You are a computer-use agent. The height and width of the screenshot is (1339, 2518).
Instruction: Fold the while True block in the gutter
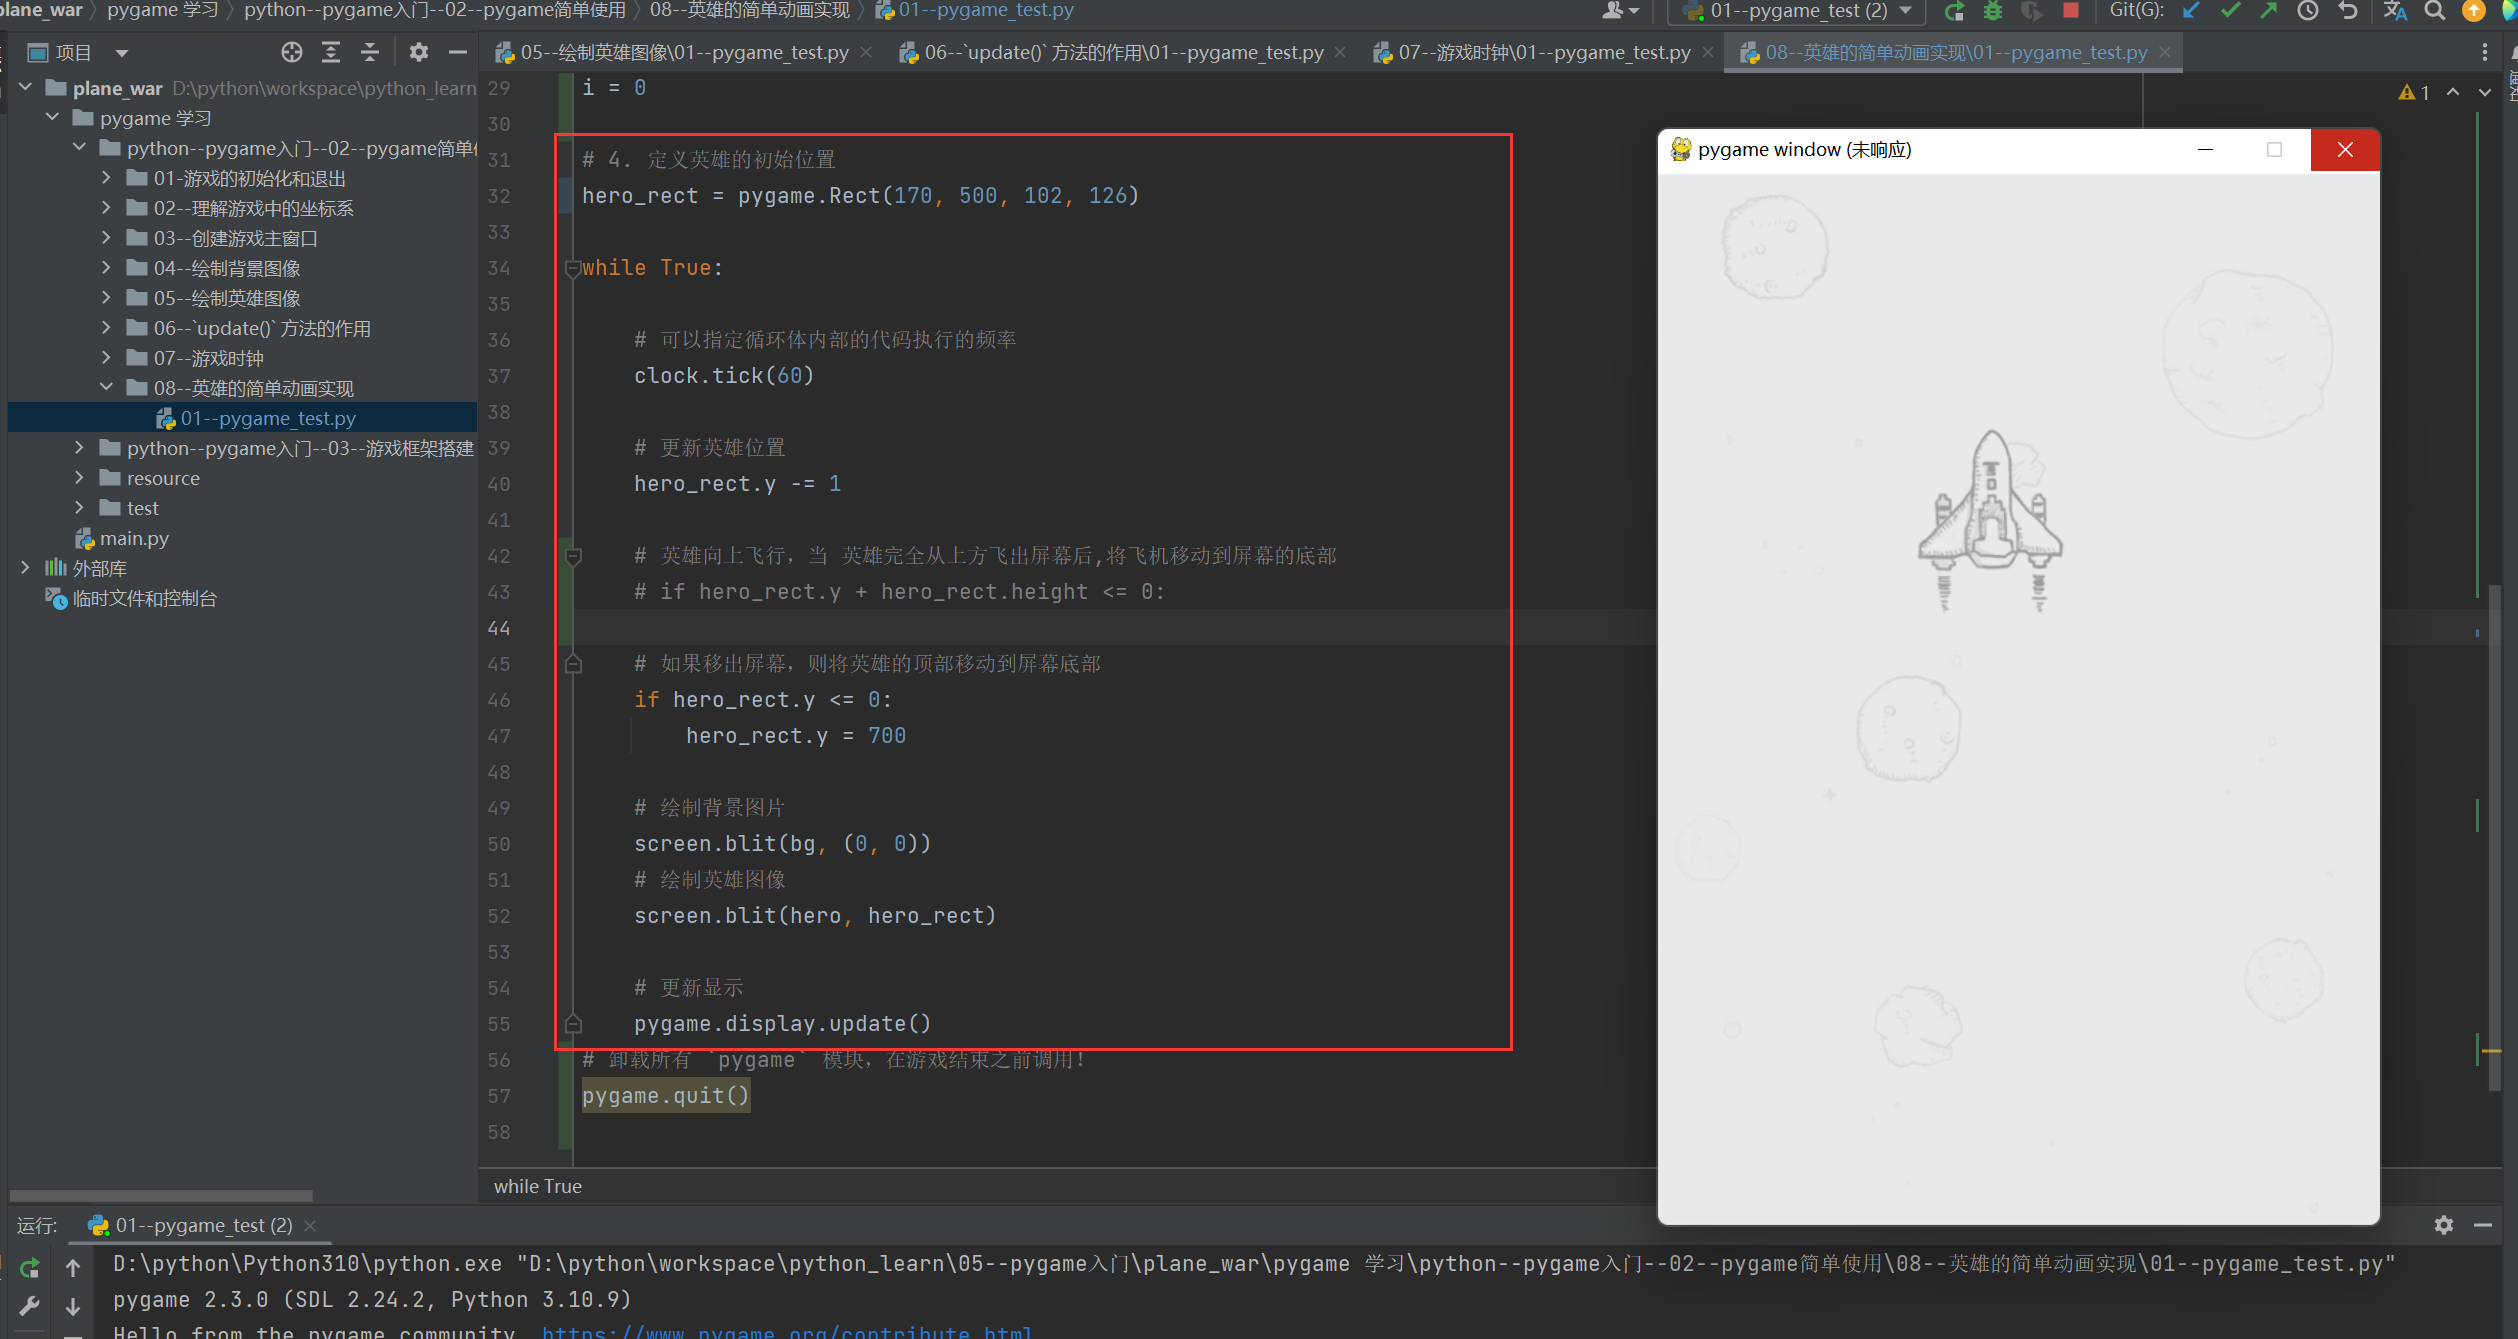click(x=573, y=268)
